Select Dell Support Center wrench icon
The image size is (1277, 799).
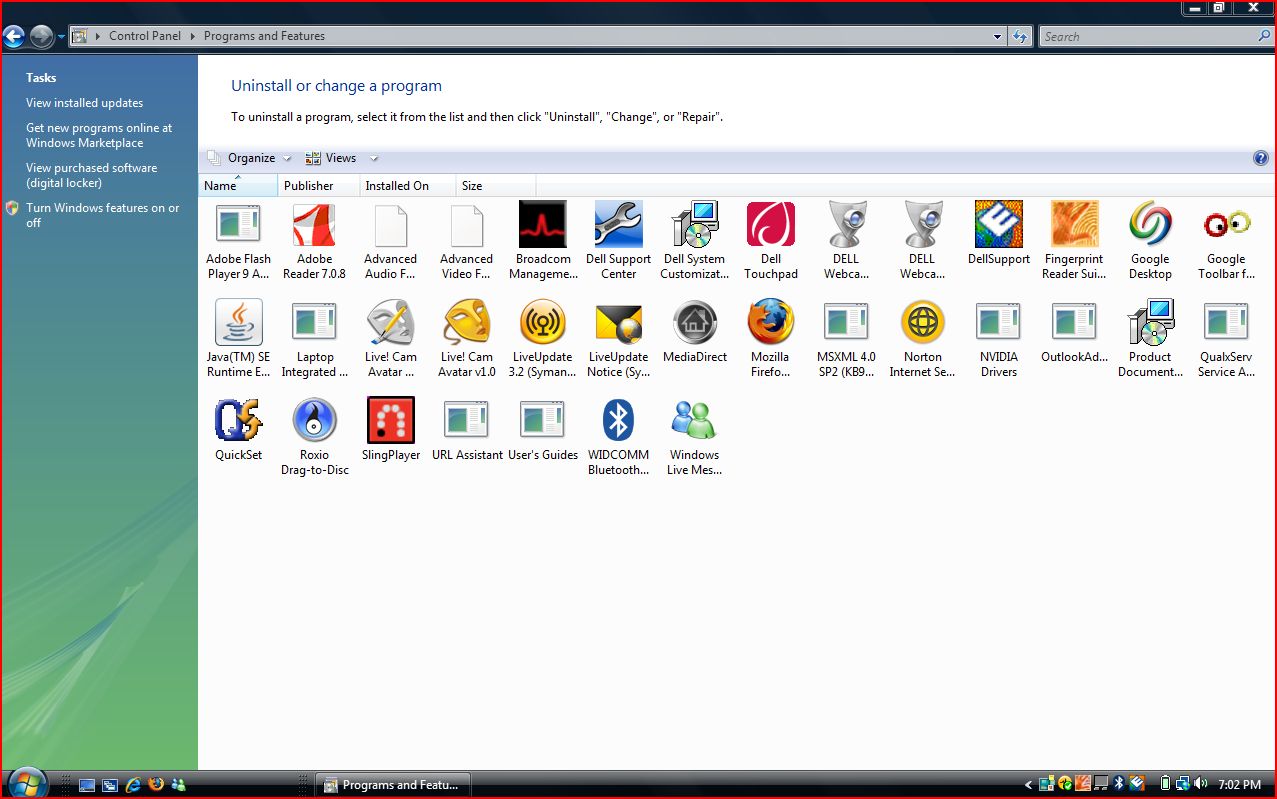point(618,224)
